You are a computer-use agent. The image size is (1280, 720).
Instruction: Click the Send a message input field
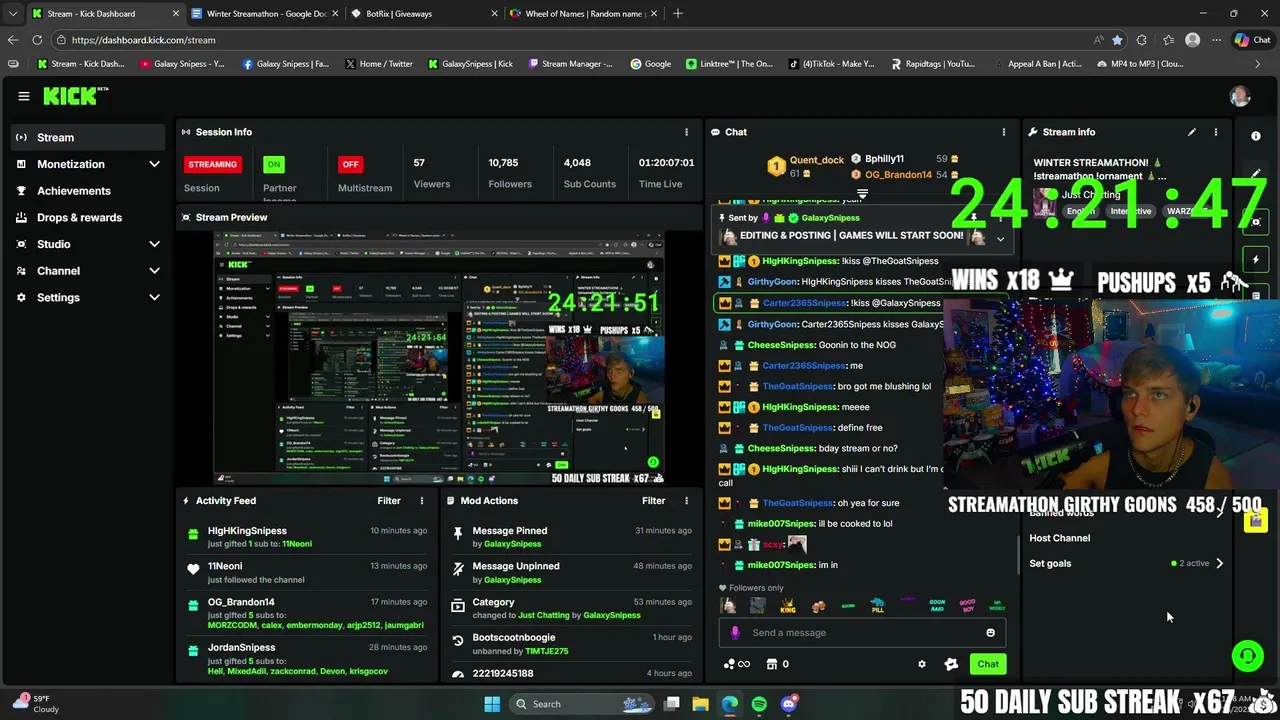coord(862,632)
